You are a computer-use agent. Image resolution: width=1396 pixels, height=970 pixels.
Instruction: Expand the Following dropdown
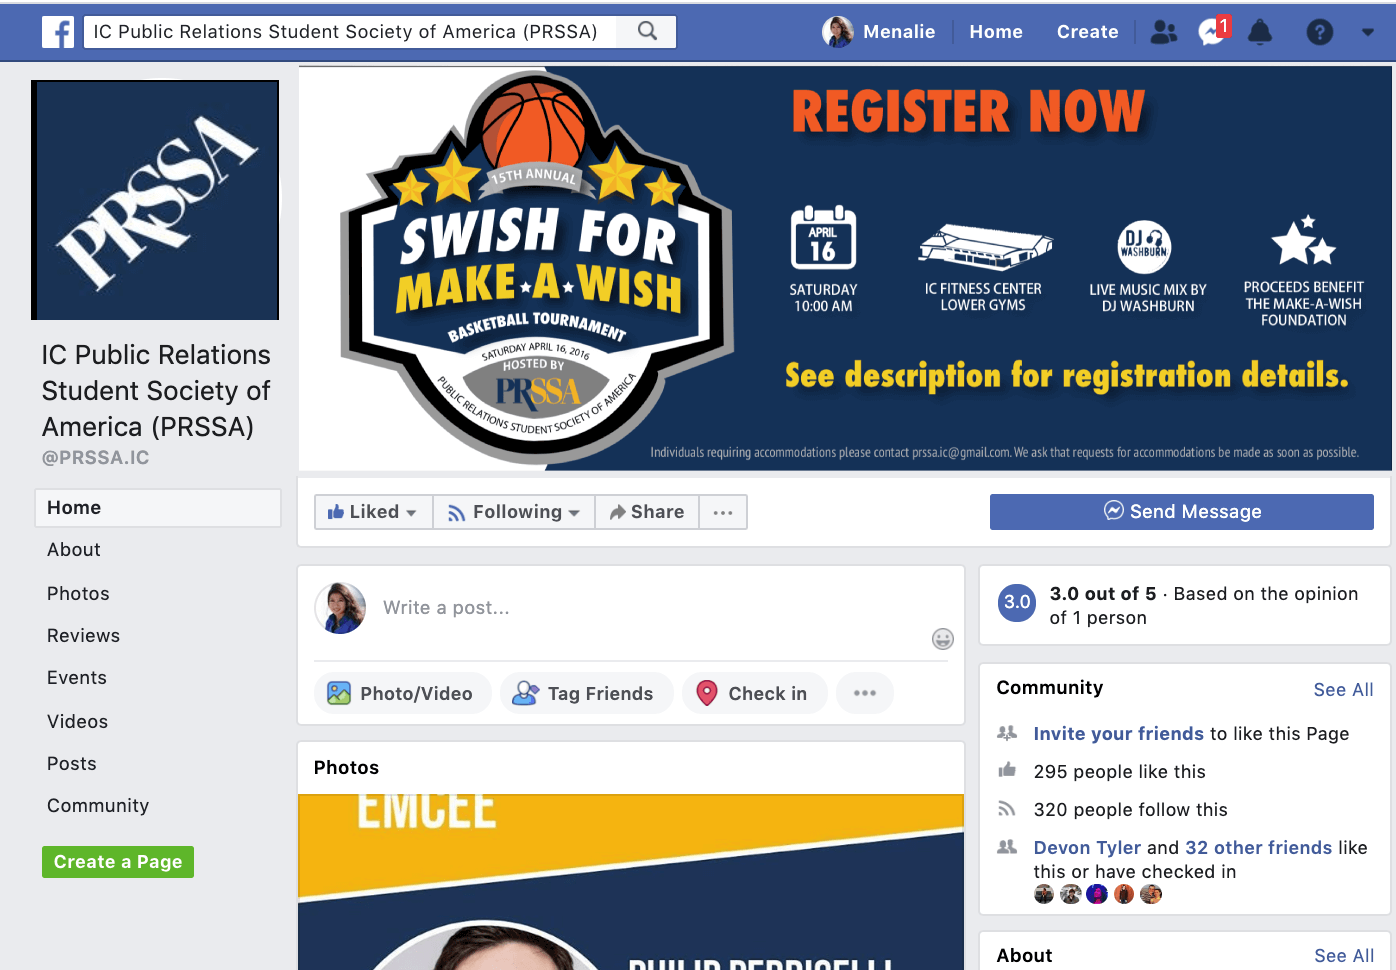click(x=514, y=512)
